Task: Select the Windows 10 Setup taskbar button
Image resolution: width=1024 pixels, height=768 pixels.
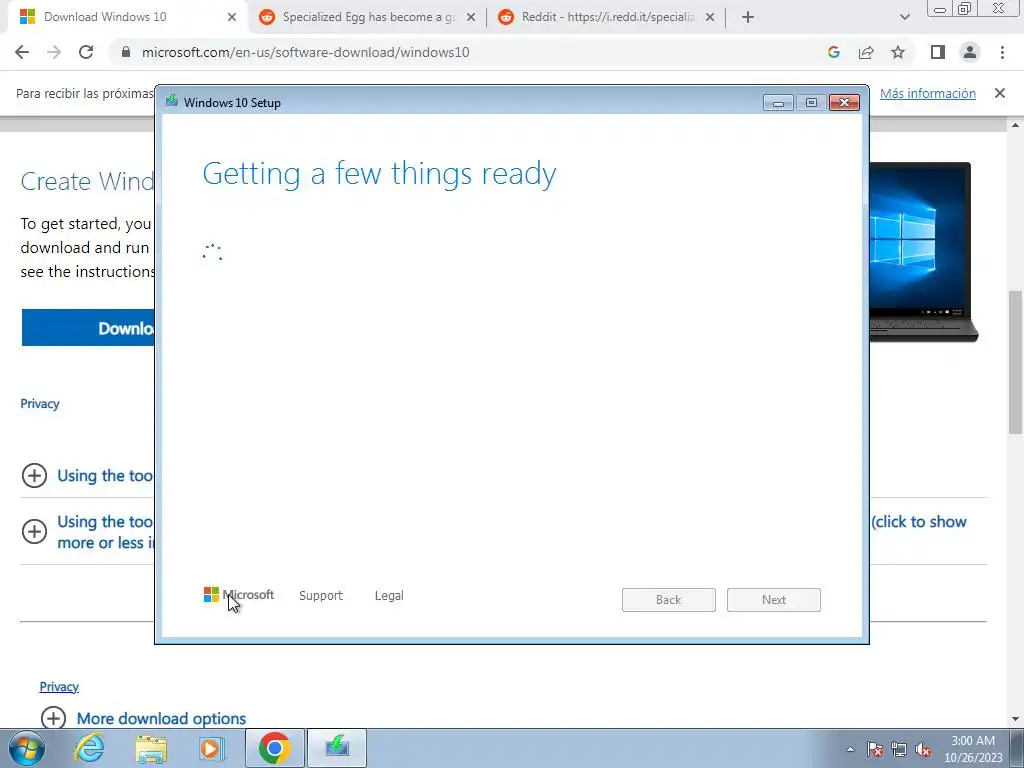Action: click(x=337, y=748)
